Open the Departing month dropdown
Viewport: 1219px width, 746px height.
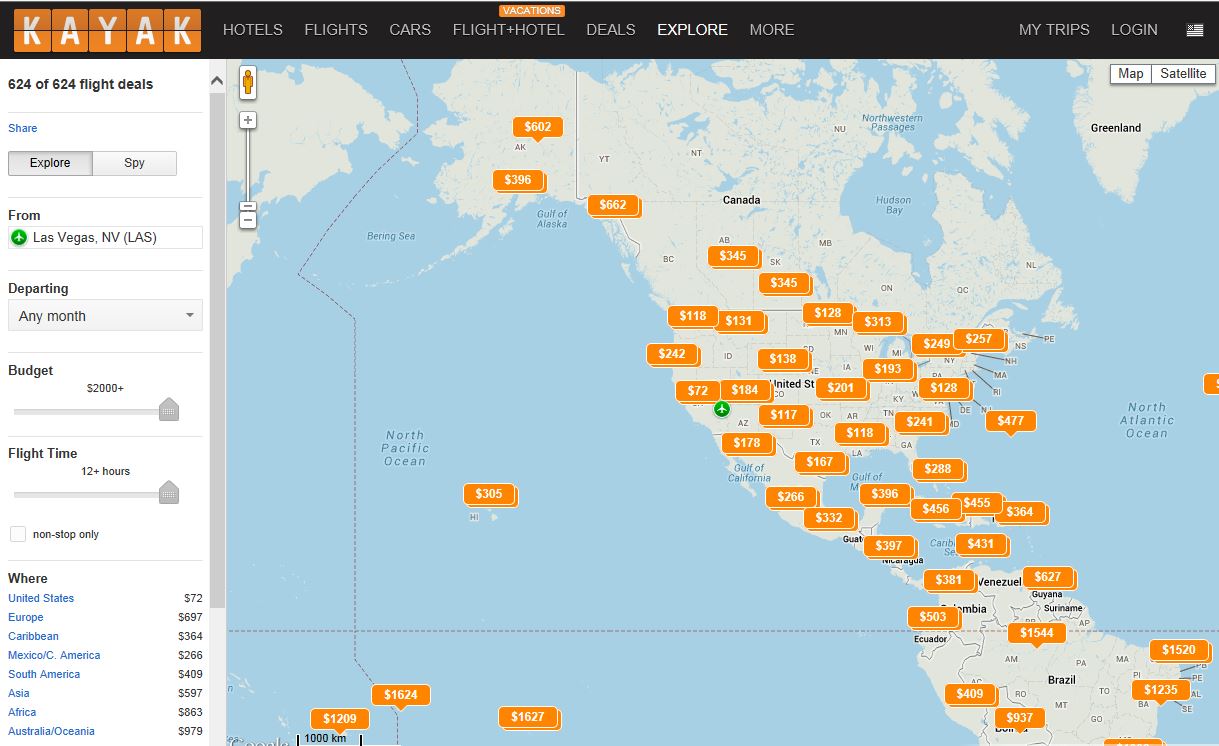click(x=105, y=315)
